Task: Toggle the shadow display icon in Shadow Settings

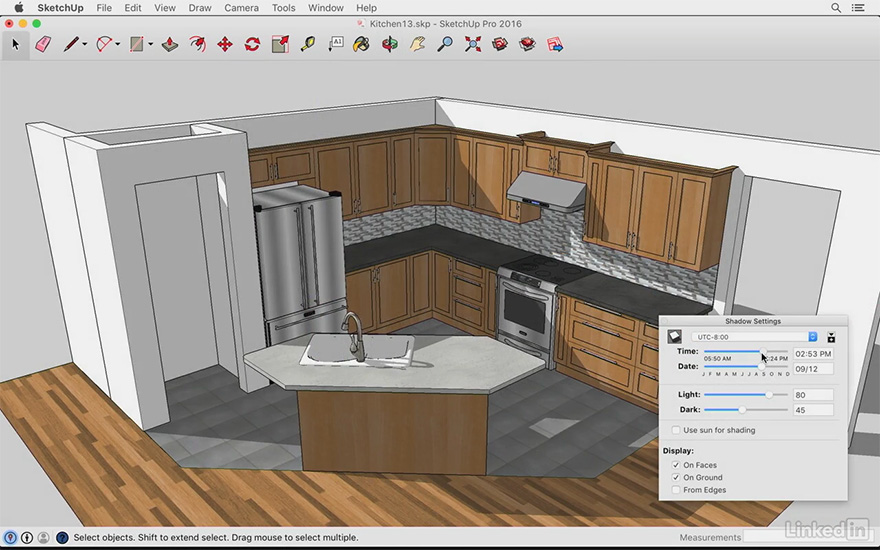Action: click(675, 337)
